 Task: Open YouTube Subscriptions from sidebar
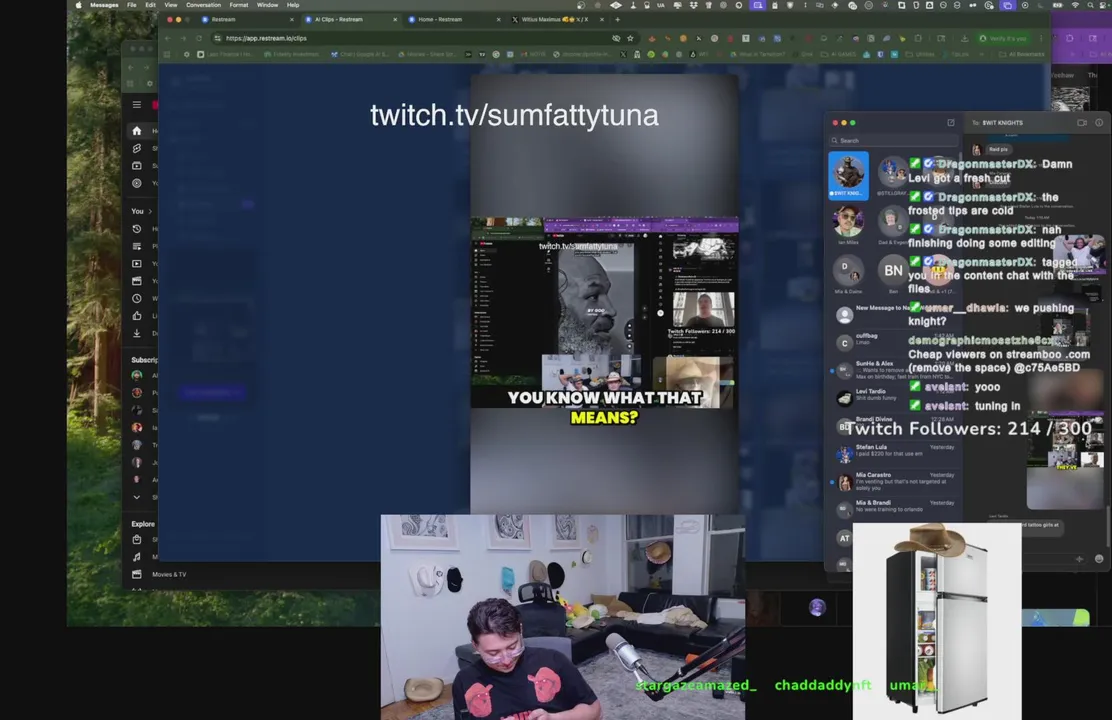point(141,165)
